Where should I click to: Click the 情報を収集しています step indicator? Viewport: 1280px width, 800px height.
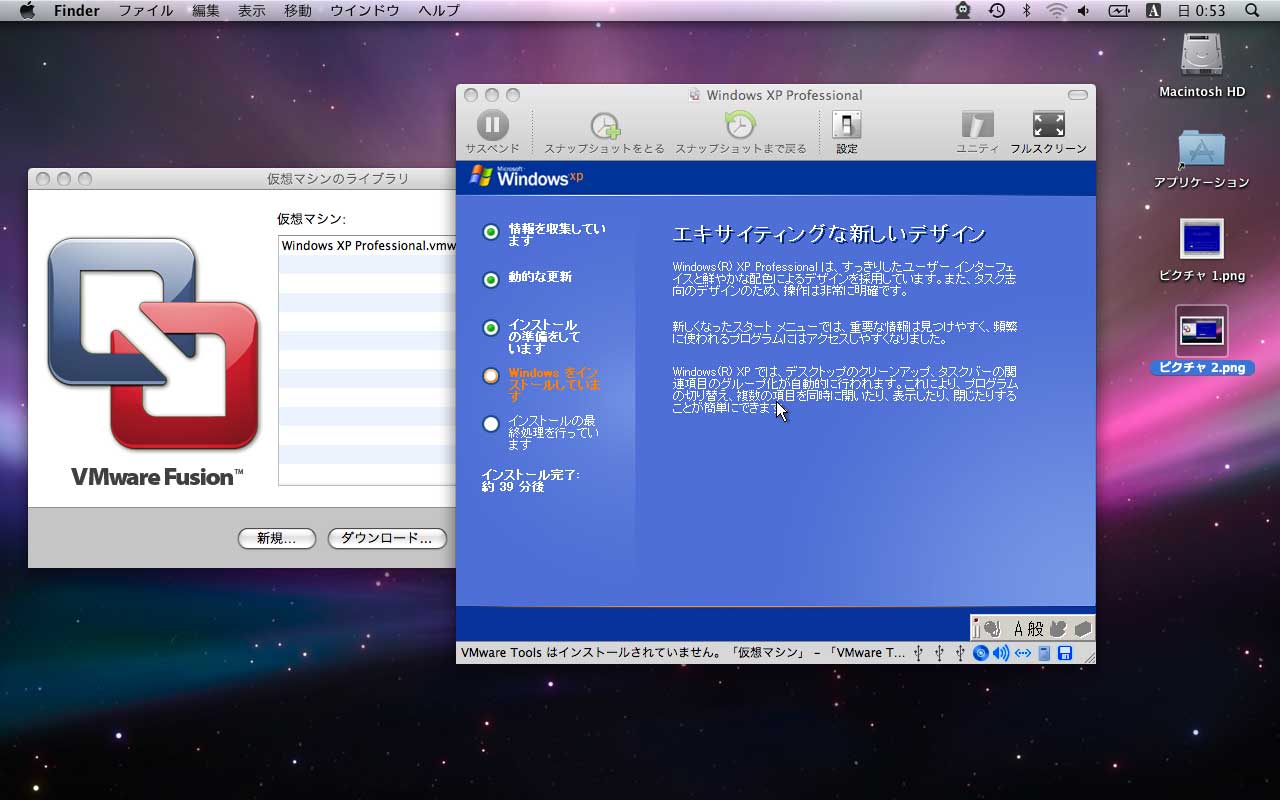(490, 232)
